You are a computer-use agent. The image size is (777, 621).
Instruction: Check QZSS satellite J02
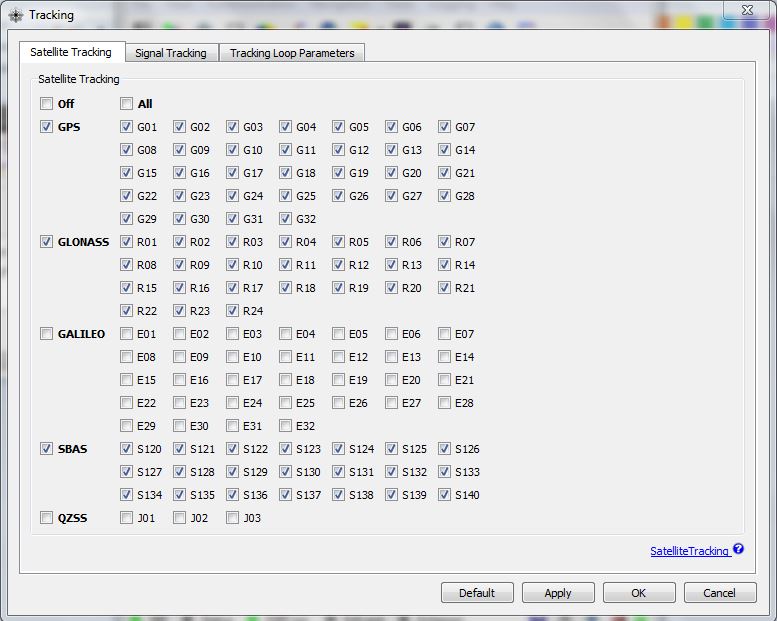pyautogui.click(x=179, y=518)
